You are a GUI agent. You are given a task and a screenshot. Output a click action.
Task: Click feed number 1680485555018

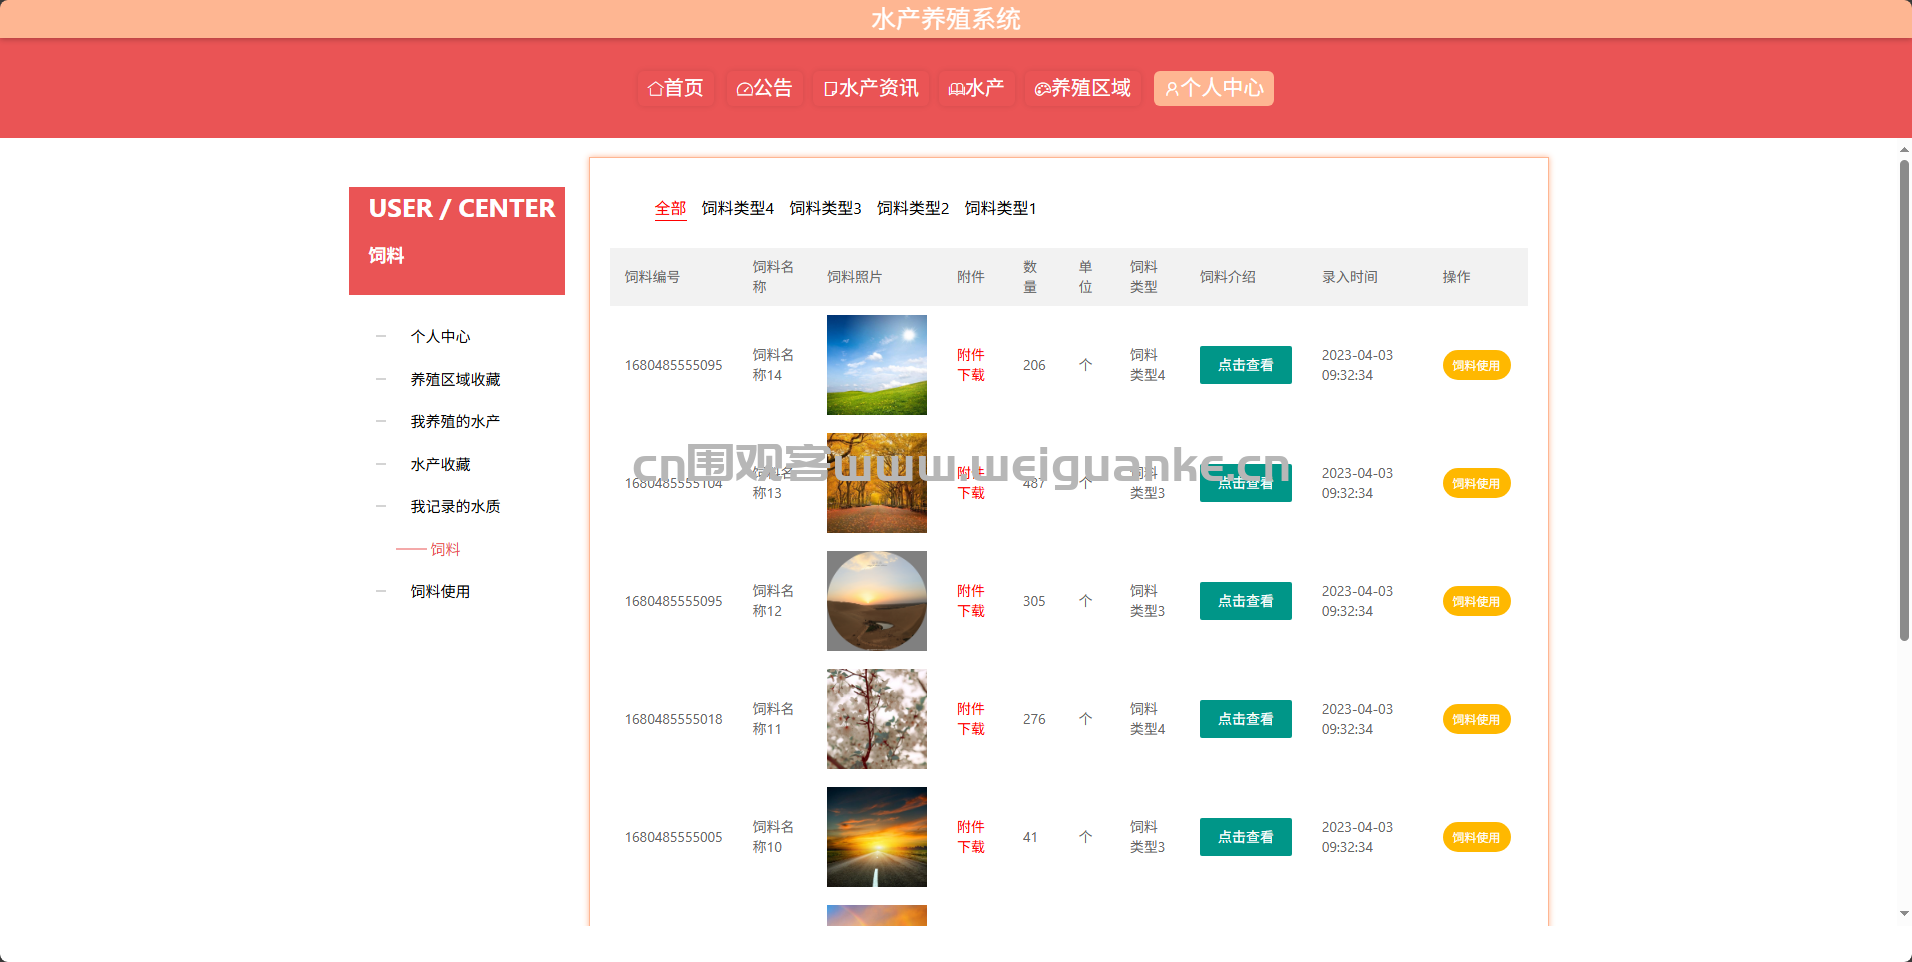[673, 719]
